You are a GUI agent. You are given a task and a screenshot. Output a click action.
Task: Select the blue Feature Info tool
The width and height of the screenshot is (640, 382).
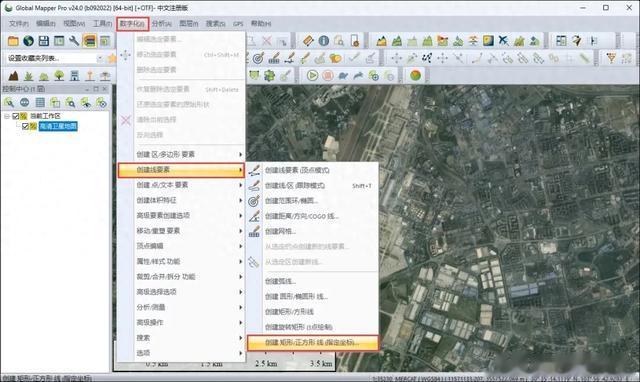click(x=324, y=40)
